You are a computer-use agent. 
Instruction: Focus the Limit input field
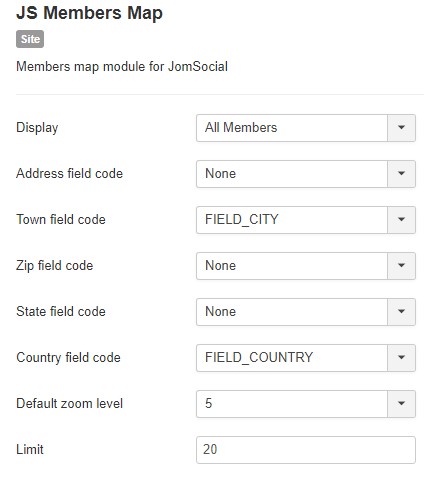pos(306,450)
